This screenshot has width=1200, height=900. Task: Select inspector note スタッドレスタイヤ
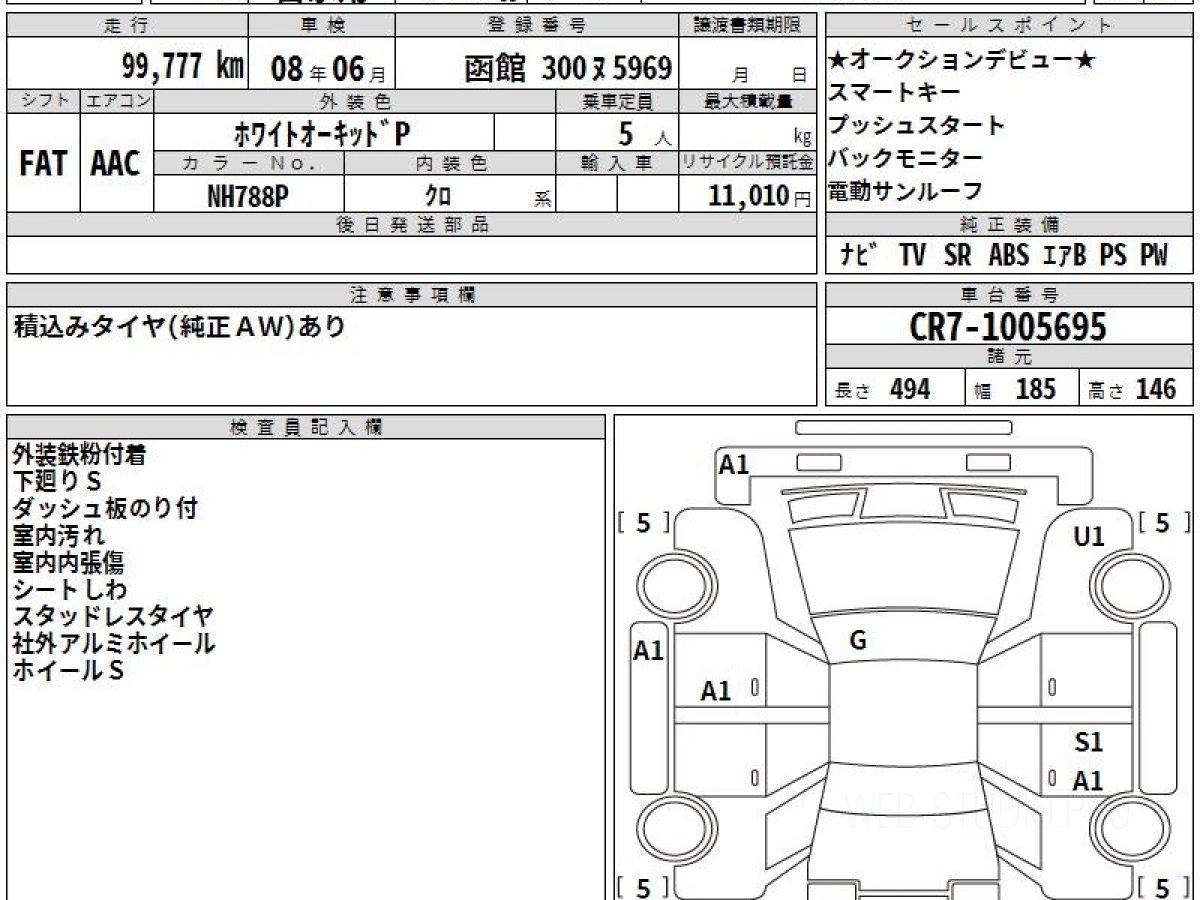pyautogui.click(x=113, y=616)
